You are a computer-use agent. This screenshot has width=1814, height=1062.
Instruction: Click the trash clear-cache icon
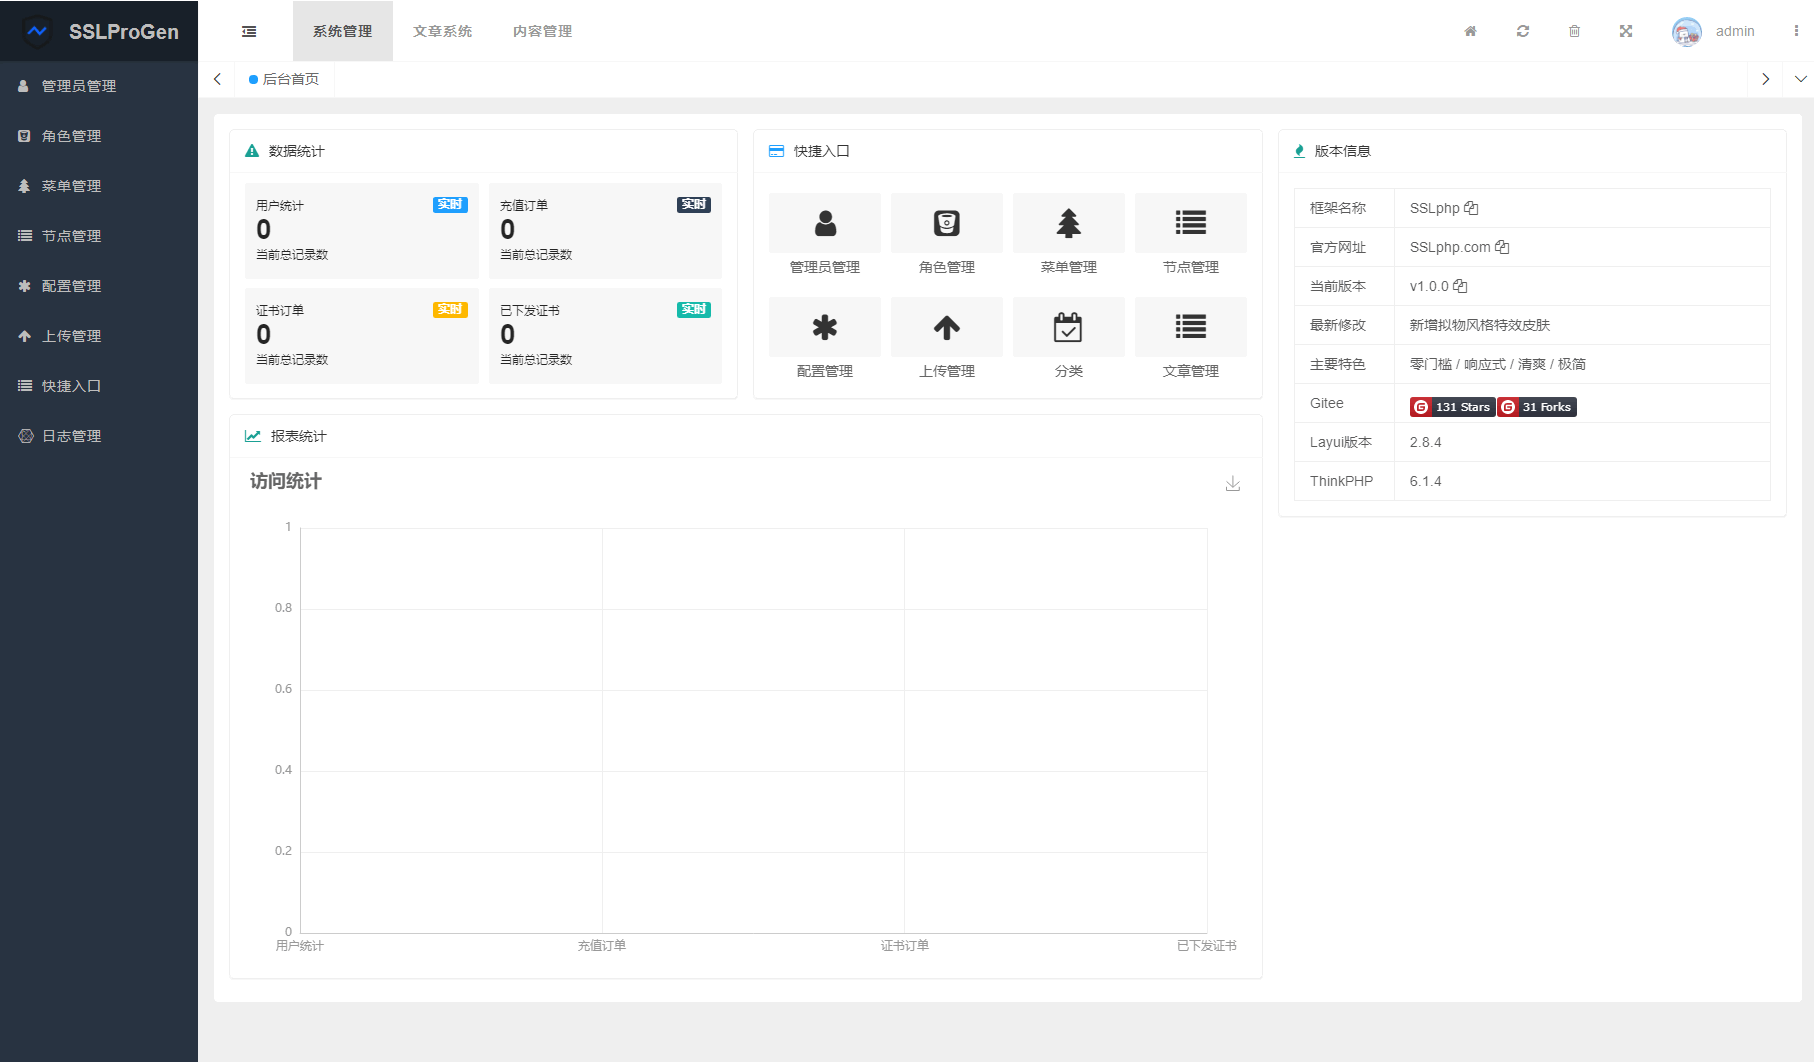1574,31
